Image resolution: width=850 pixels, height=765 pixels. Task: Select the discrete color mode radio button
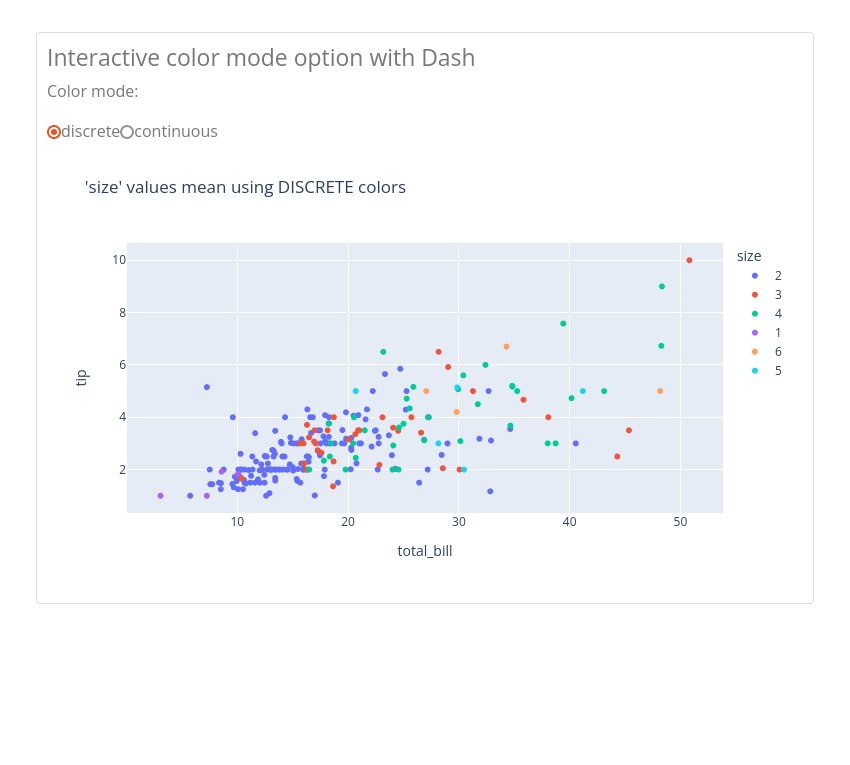(x=54, y=132)
